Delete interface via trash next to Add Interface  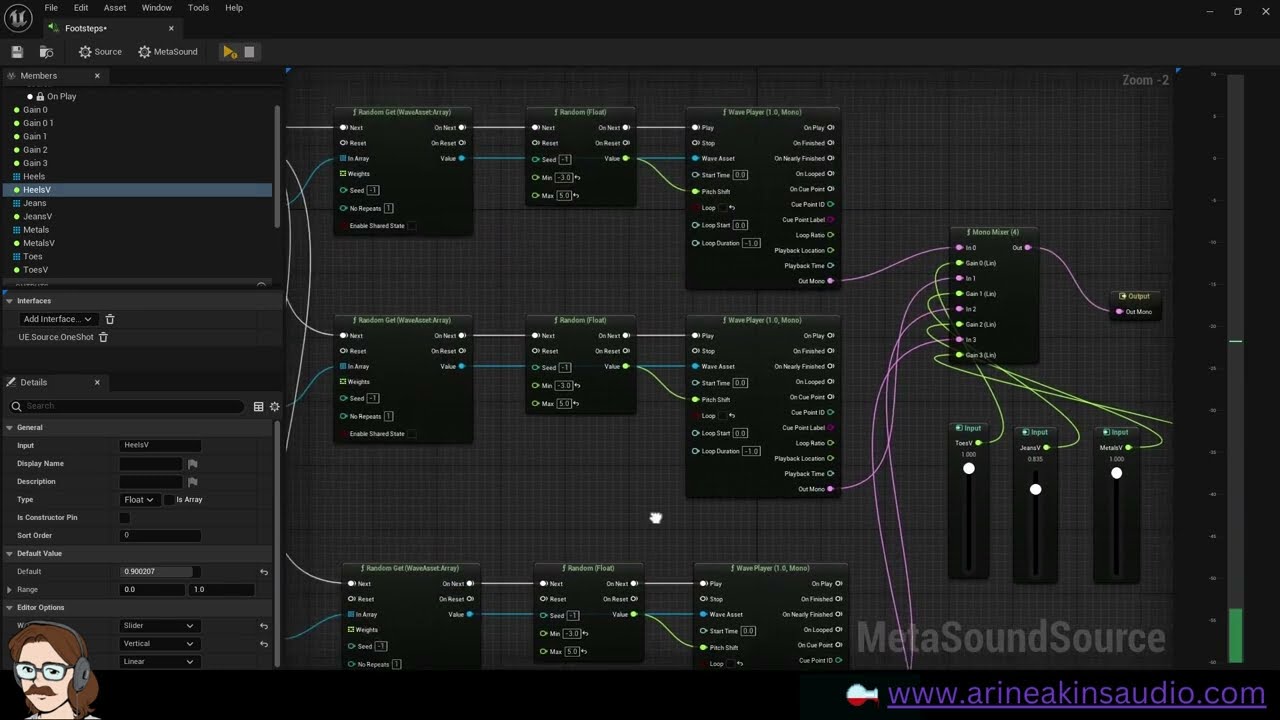pyautogui.click(x=110, y=319)
